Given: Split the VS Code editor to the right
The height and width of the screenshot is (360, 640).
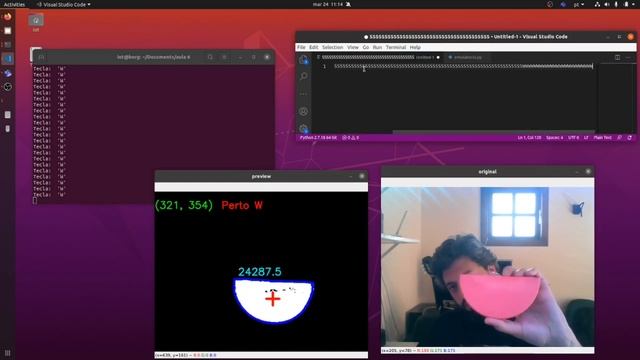Looking at the screenshot, I should tap(618, 58).
